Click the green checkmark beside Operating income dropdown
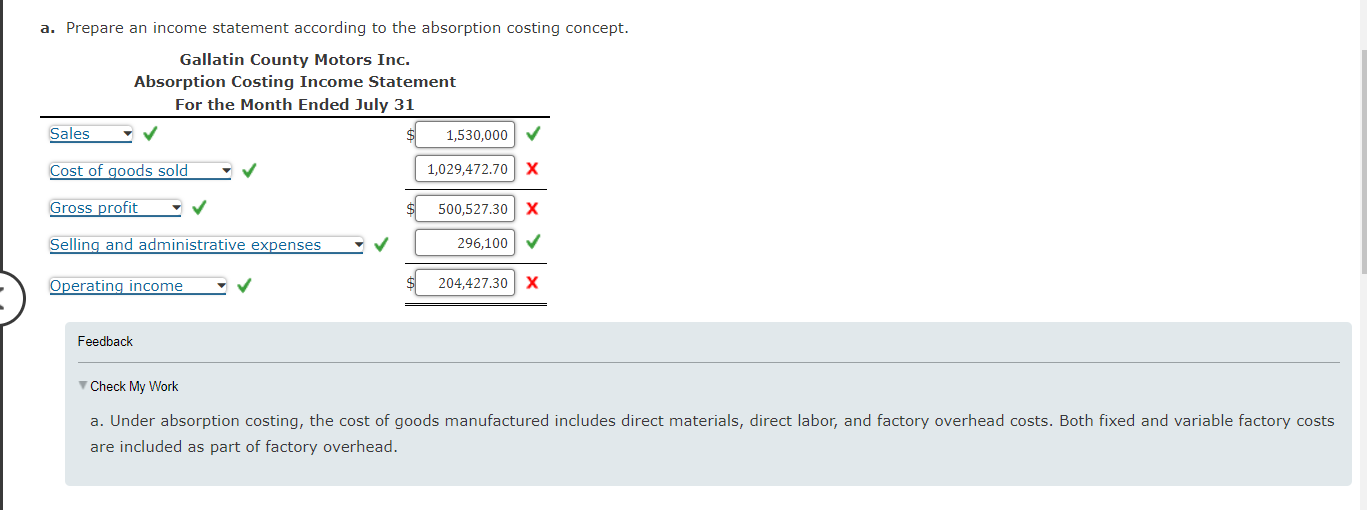 (x=245, y=286)
